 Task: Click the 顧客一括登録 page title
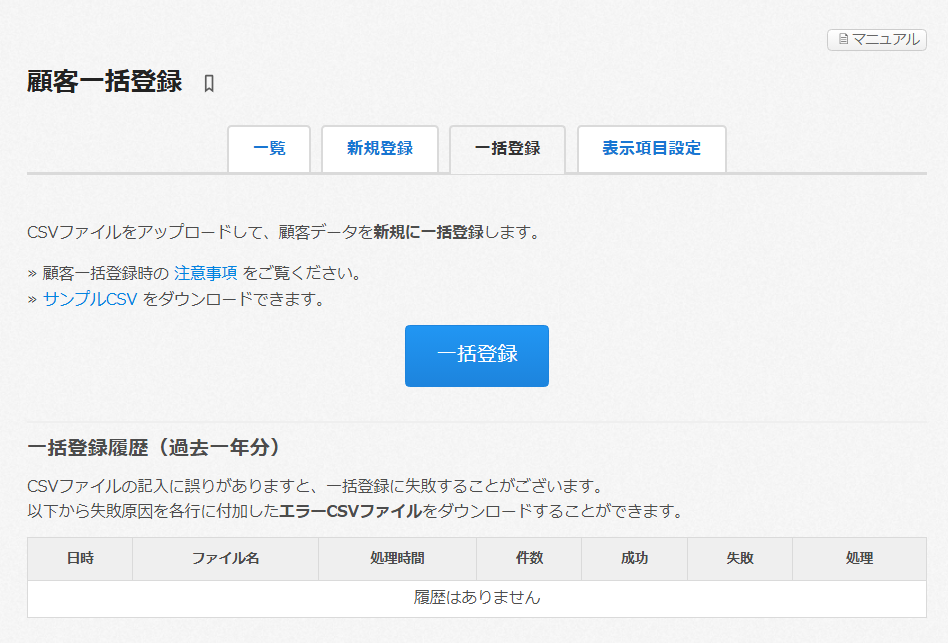pos(105,82)
